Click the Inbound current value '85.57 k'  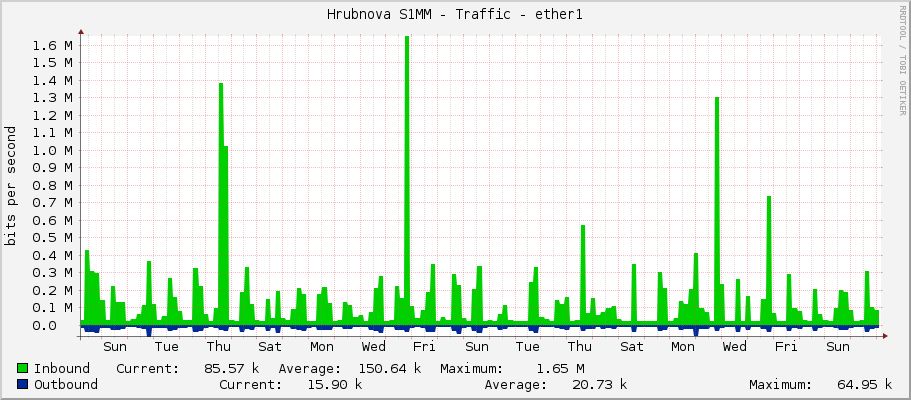click(232, 368)
